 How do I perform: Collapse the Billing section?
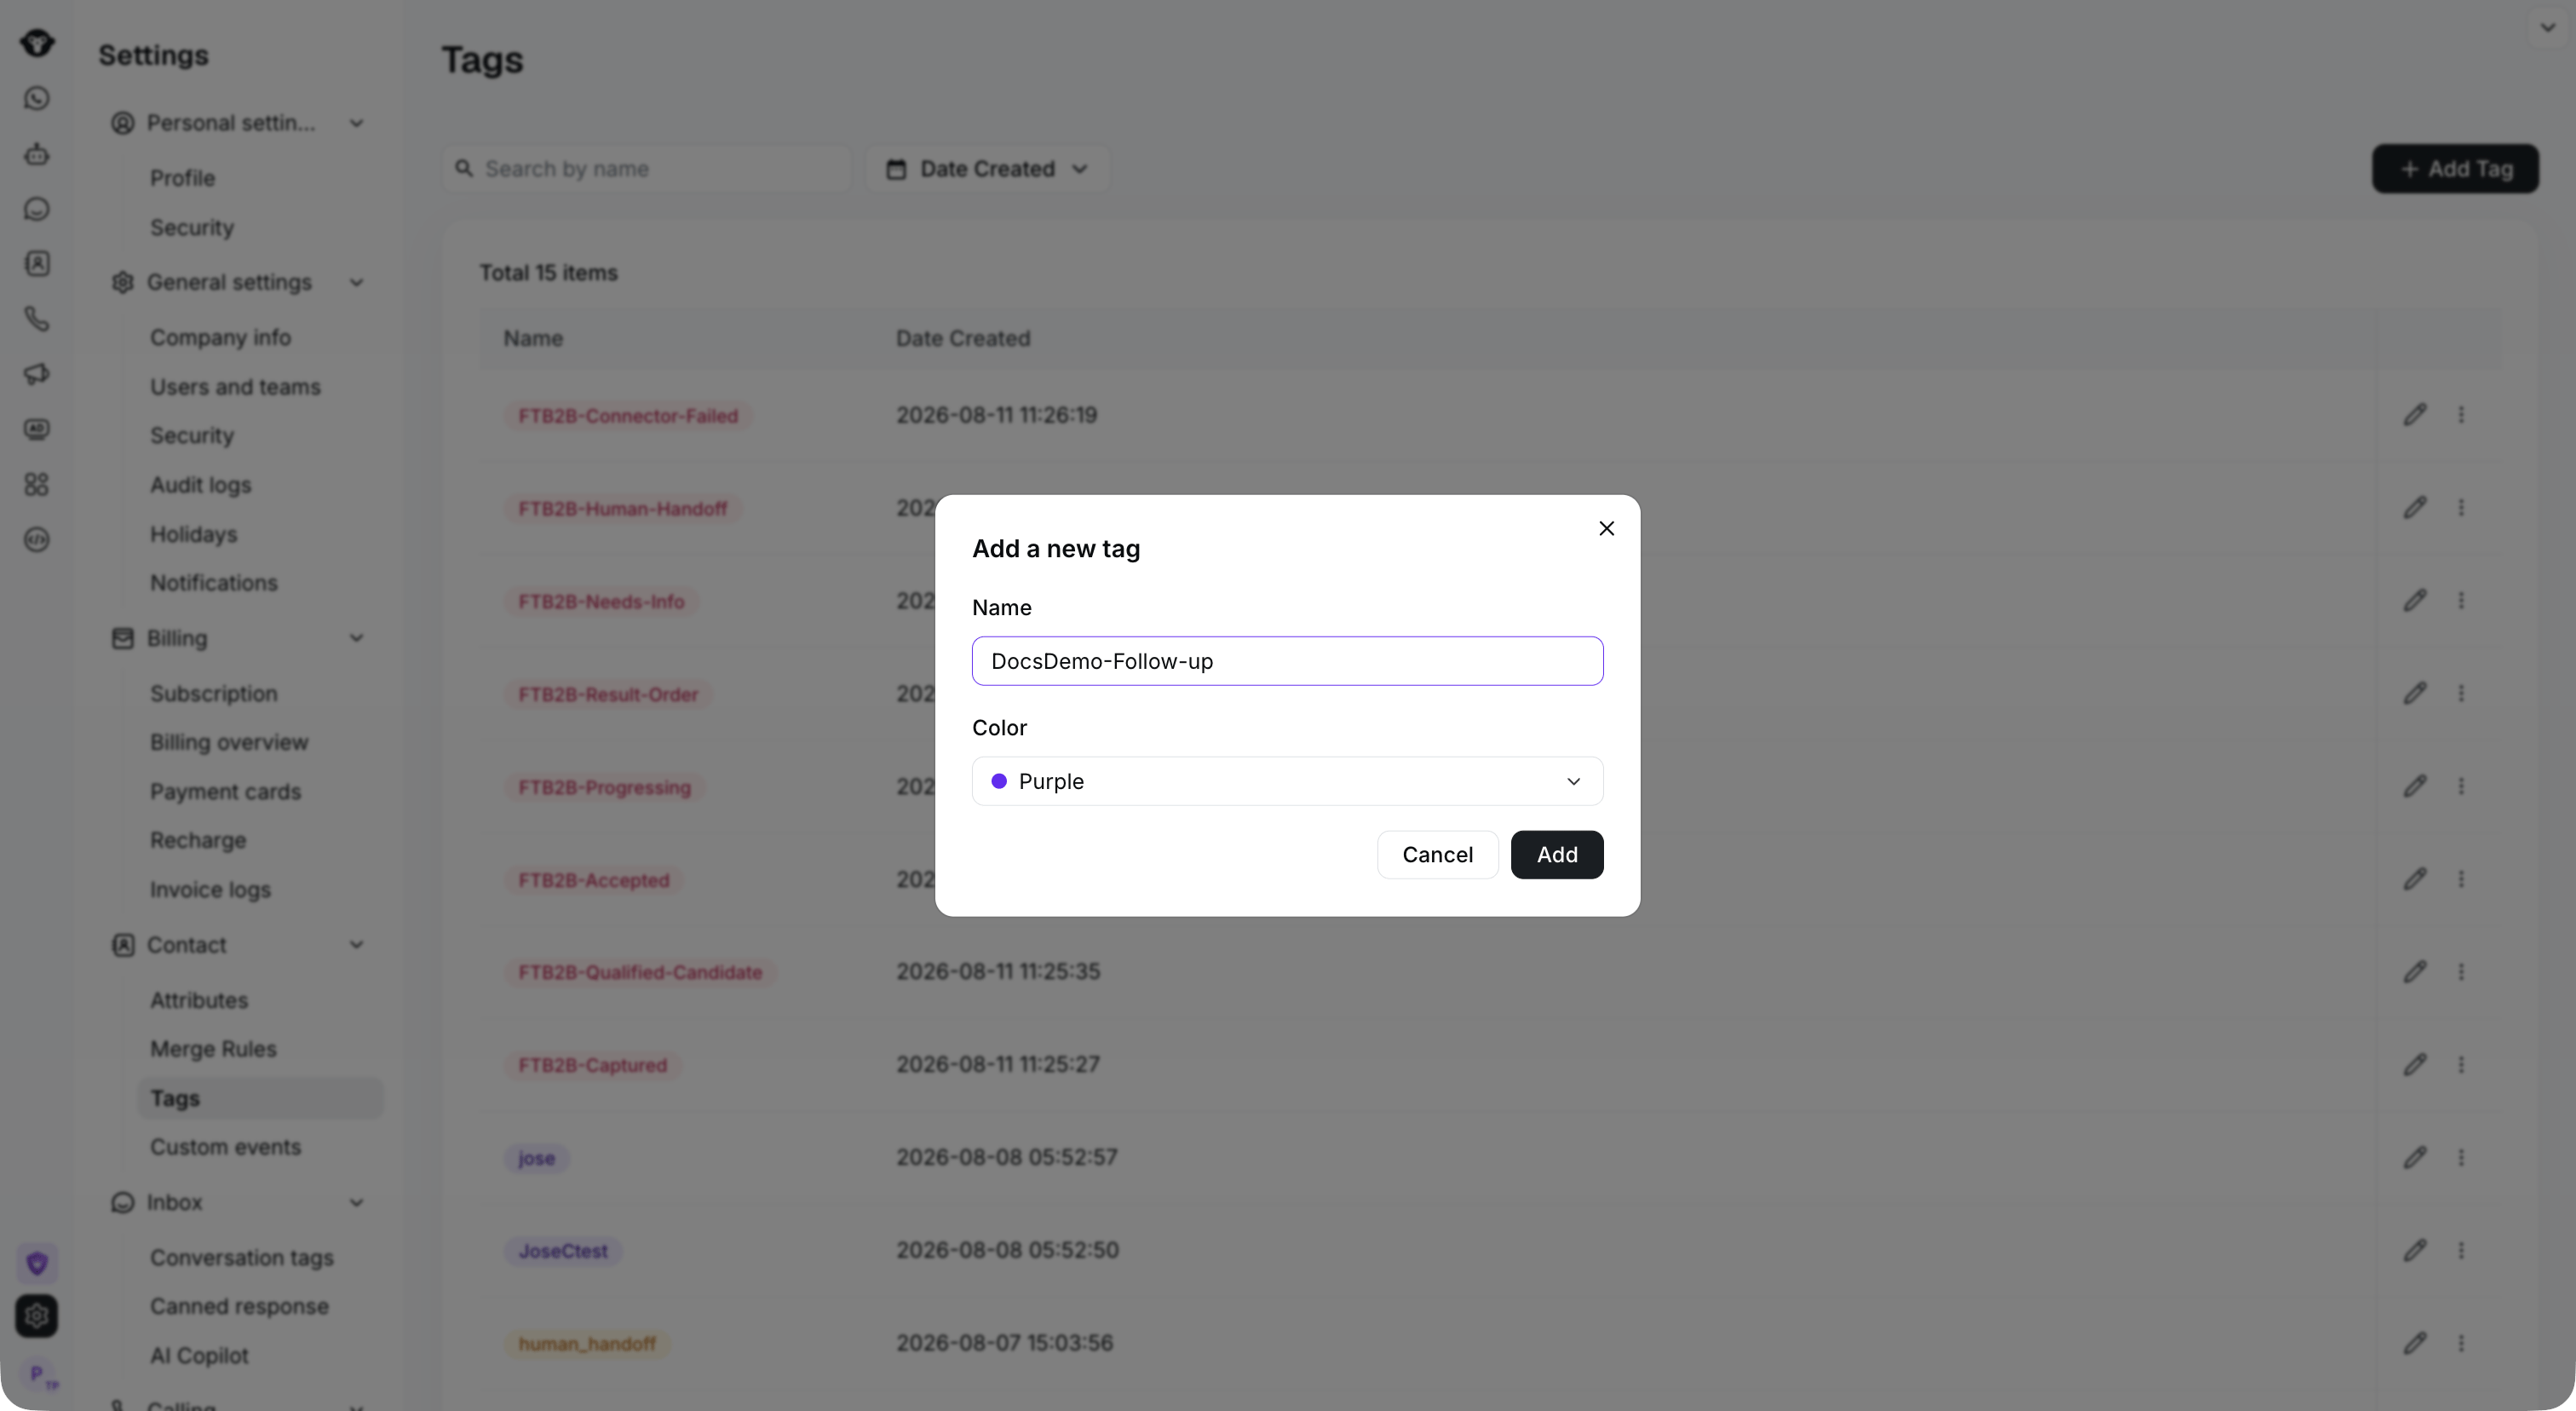click(356, 638)
